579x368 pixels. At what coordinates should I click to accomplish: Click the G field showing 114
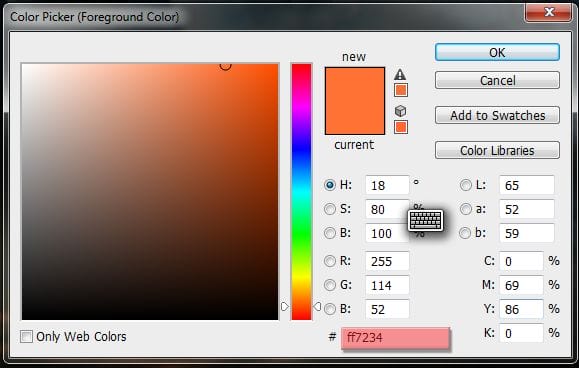pyautogui.click(x=387, y=285)
